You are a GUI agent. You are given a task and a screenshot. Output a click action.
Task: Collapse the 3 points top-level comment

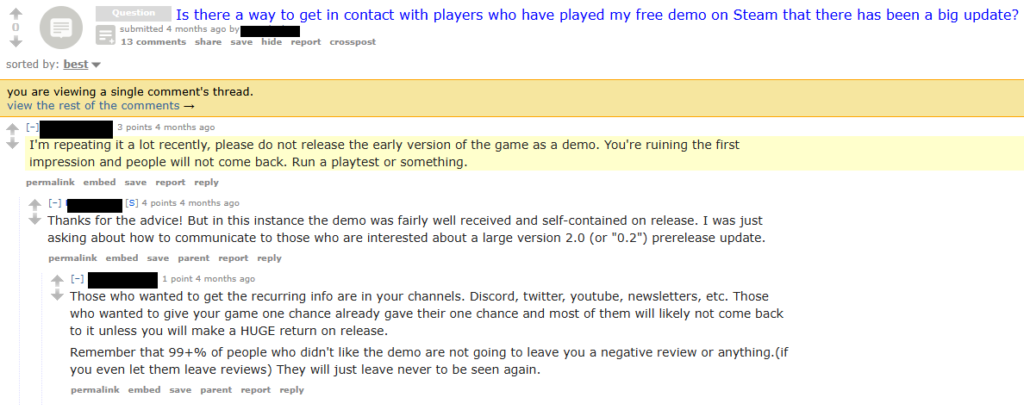pyautogui.click(x=32, y=127)
